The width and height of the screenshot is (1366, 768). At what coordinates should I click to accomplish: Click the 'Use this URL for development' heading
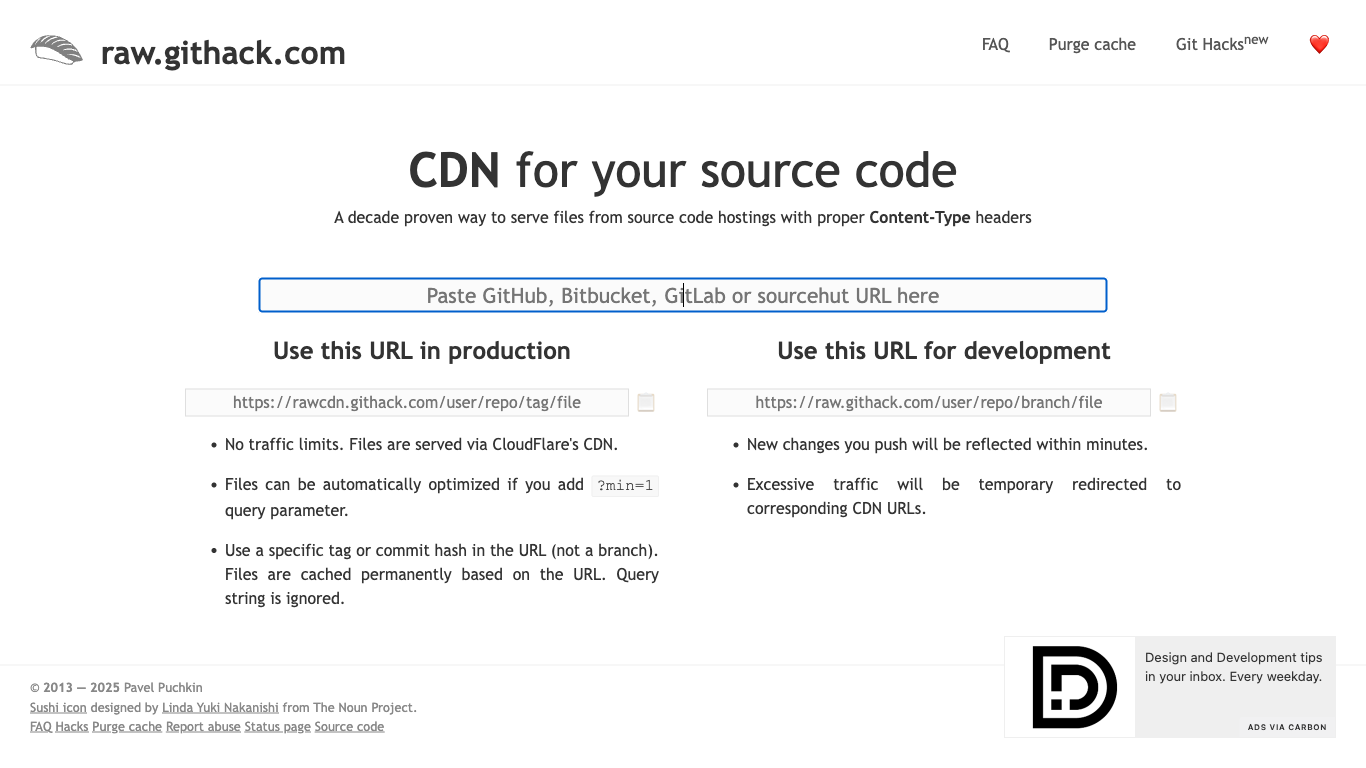click(944, 351)
